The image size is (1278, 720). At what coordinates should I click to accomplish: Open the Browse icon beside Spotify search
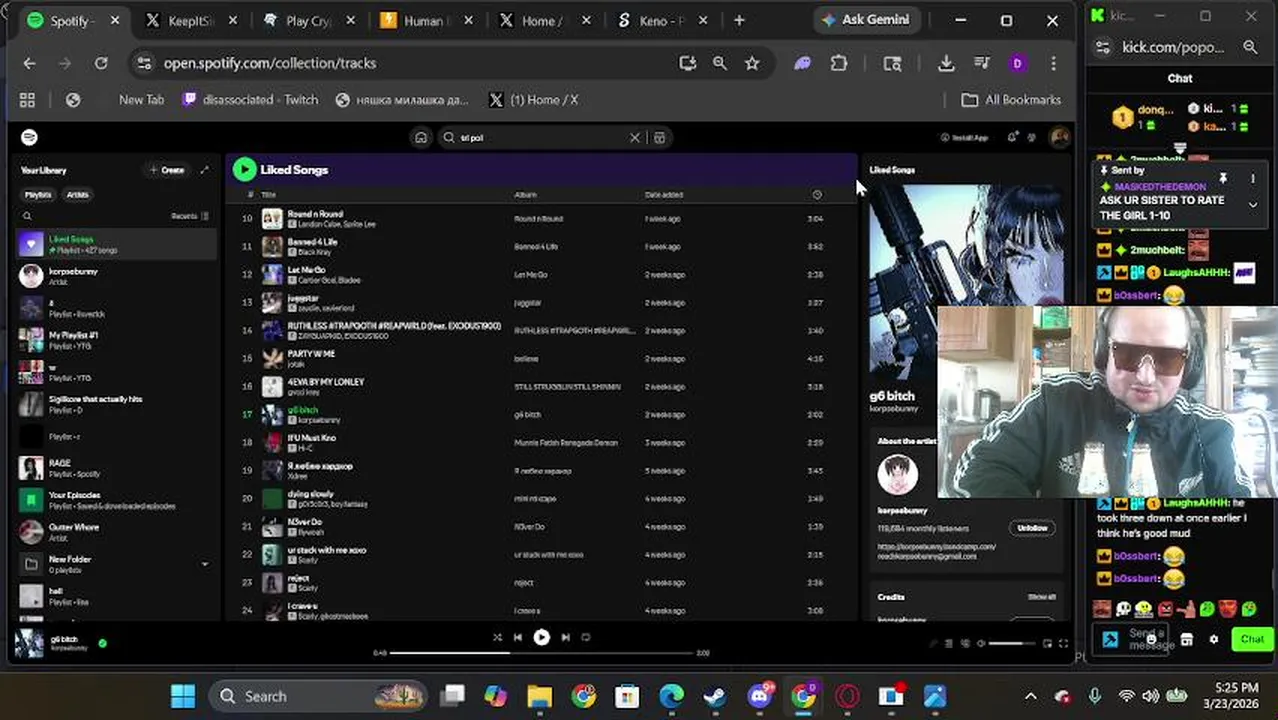tap(659, 138)
